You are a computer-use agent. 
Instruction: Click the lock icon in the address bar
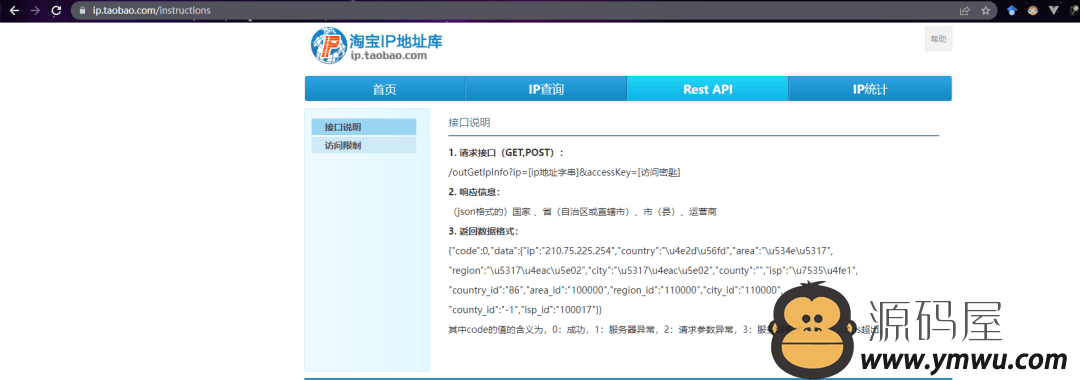pos(83,11)
